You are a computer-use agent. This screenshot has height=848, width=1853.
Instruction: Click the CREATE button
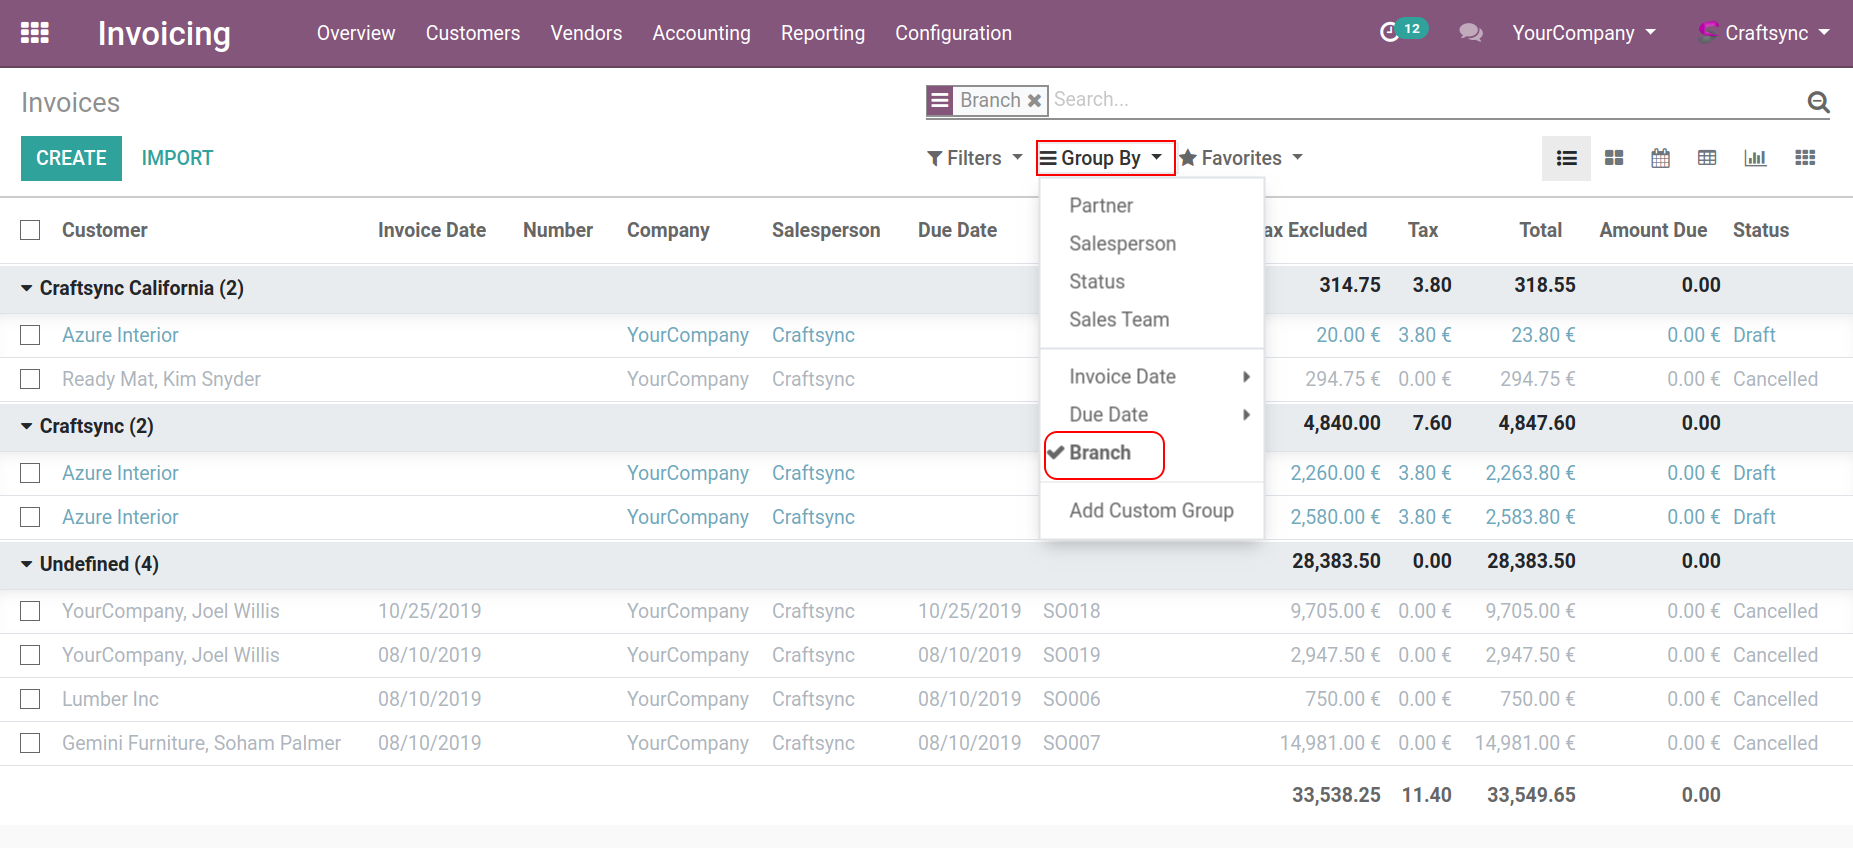coord(71,158)
